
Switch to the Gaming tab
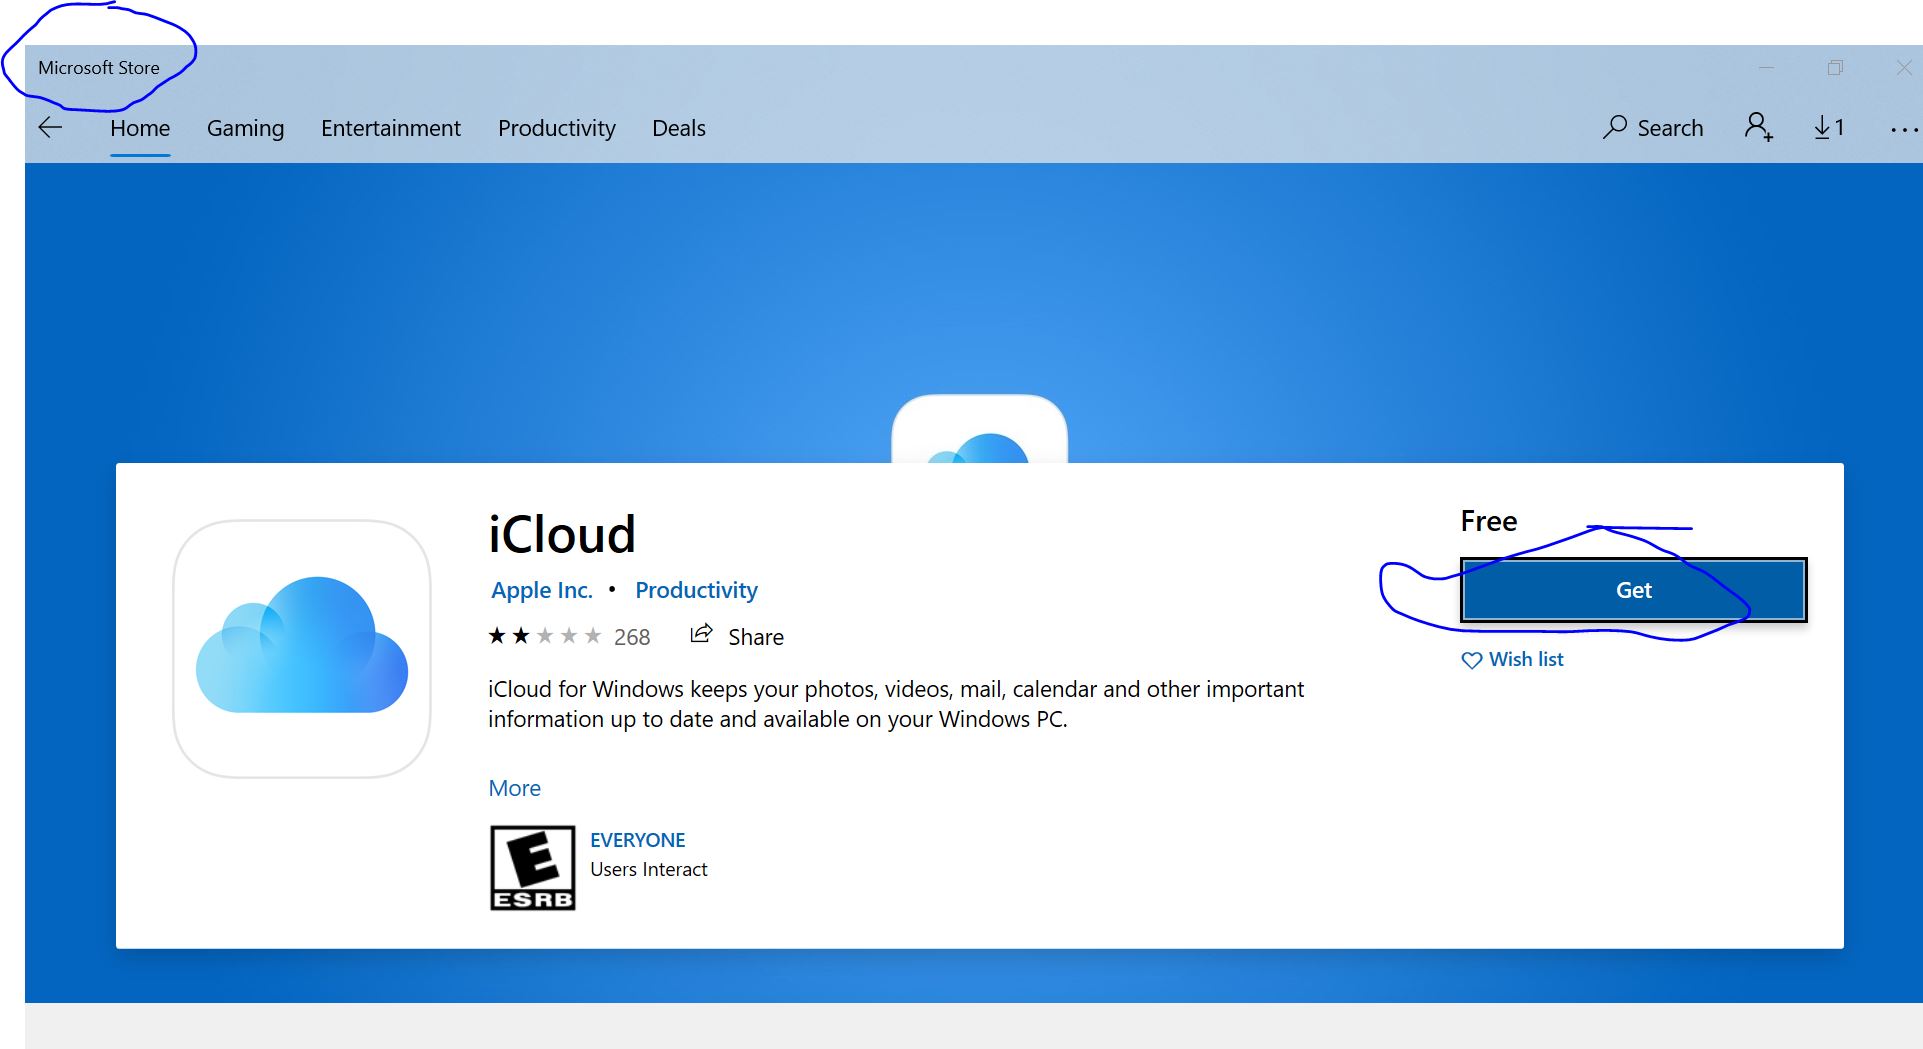click(x=245, y=128)
